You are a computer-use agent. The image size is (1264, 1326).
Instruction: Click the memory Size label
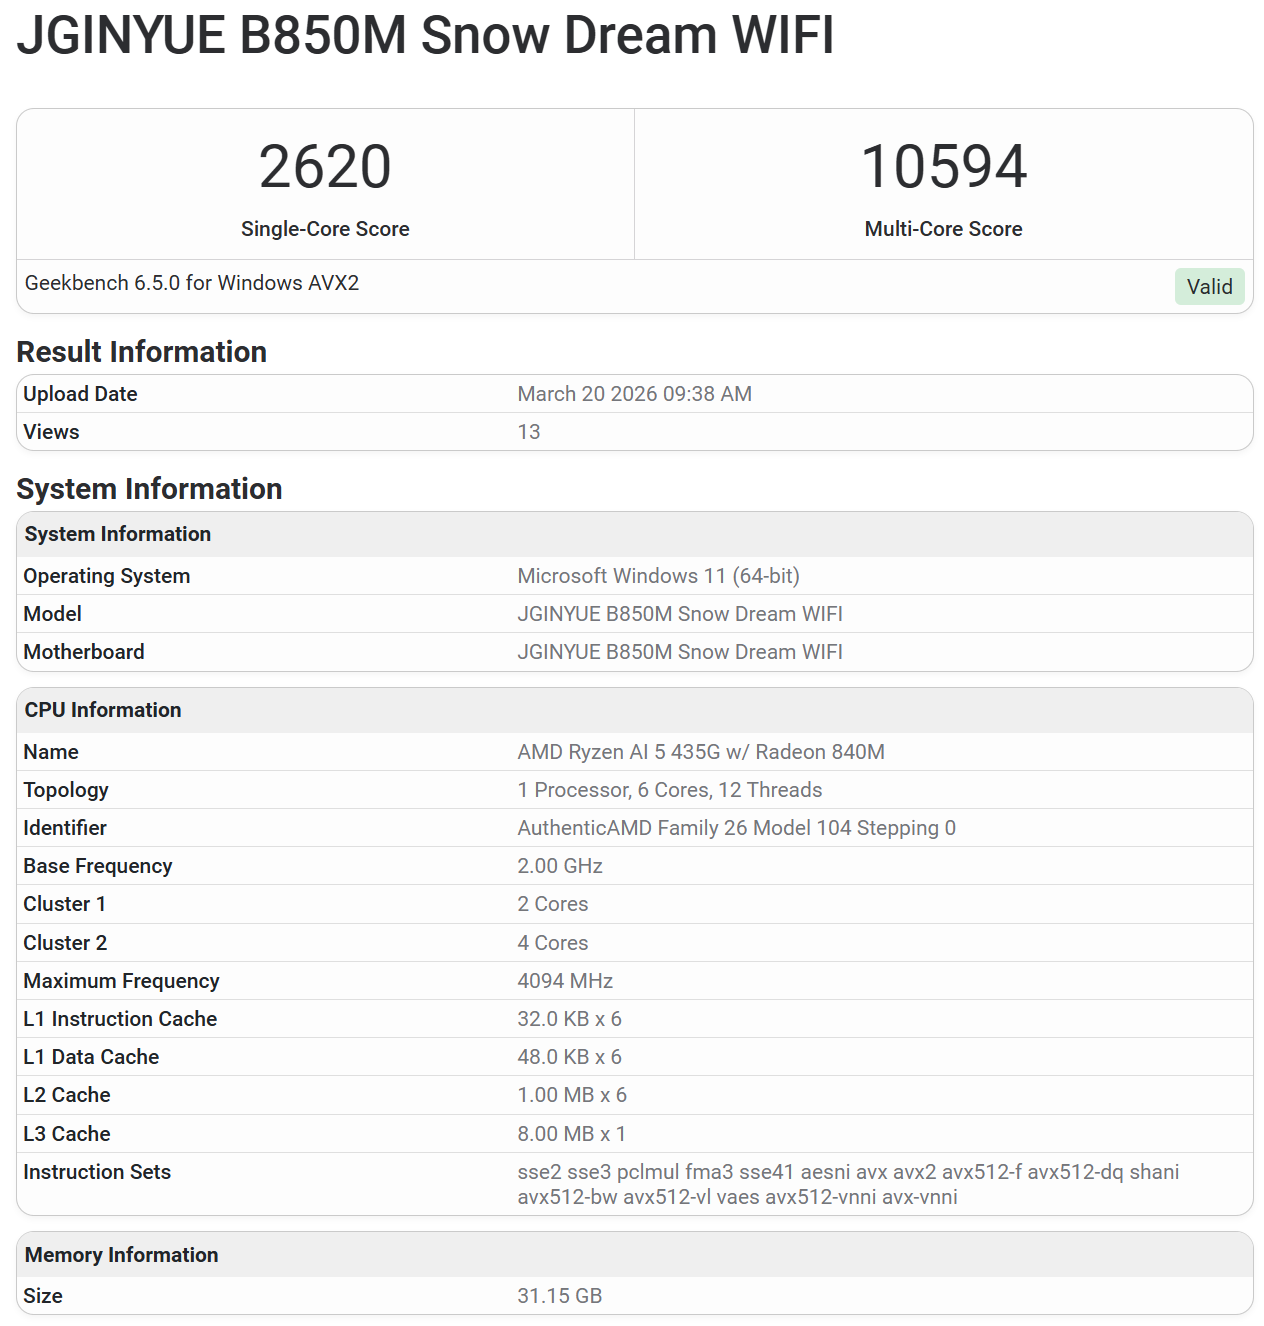(x=43, y=1296)
